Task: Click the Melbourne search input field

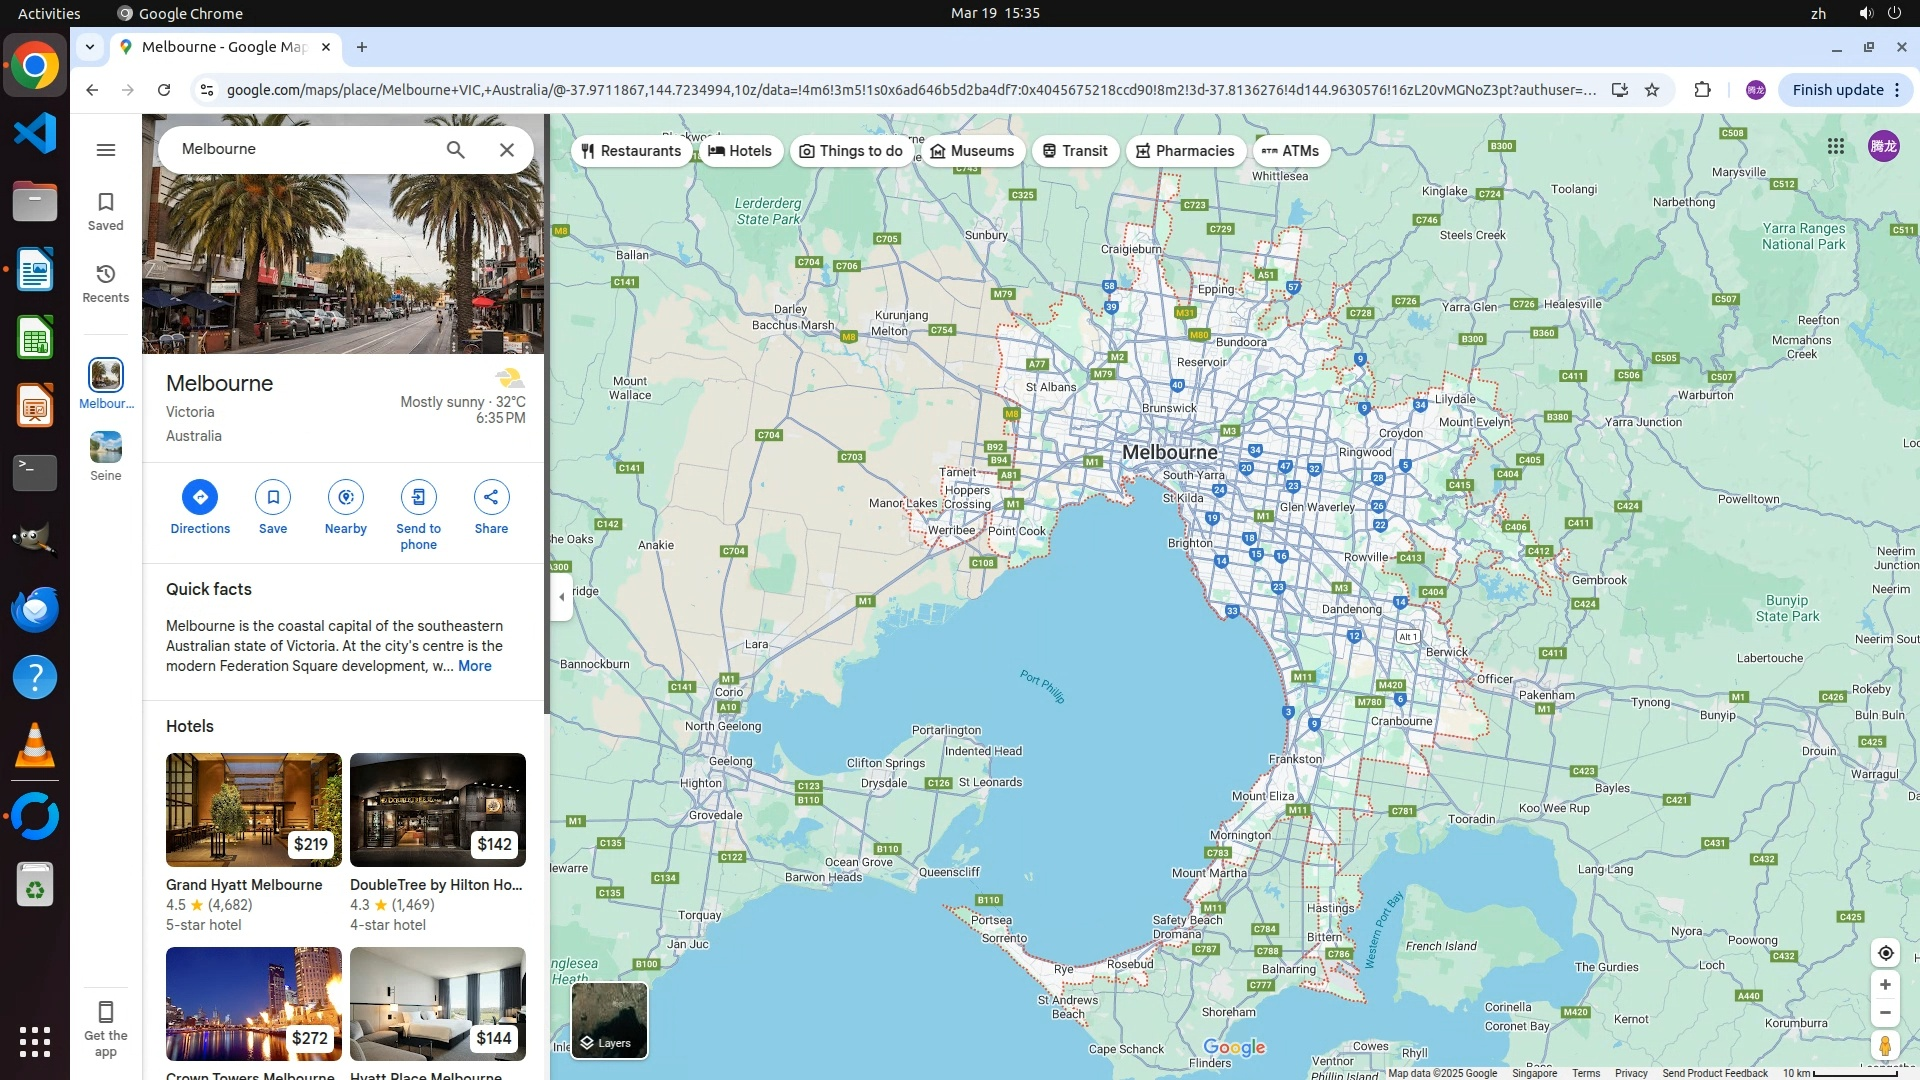Action: 300,149
